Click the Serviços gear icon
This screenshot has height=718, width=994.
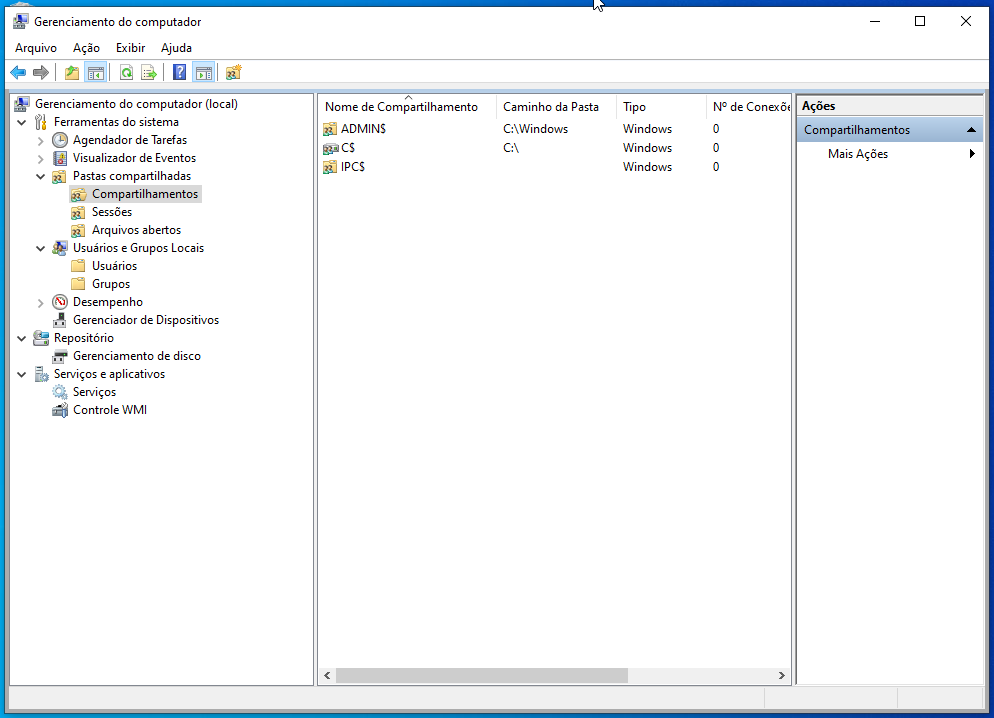click(60, 392)
